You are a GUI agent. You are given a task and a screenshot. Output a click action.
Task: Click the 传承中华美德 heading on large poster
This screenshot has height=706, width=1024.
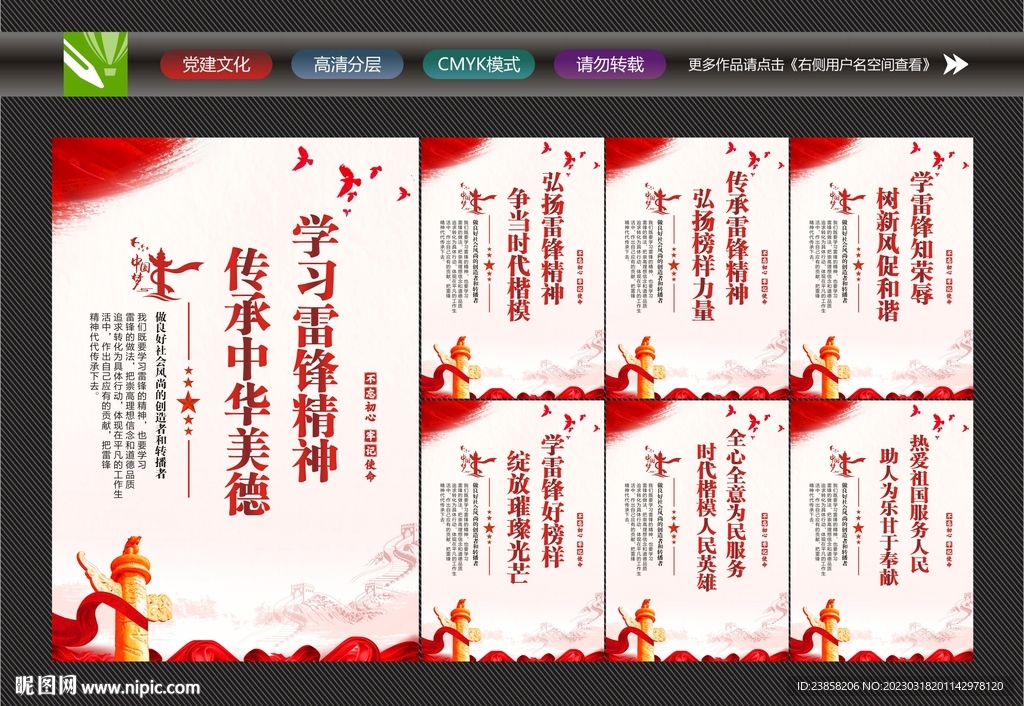(x=248, y=381)
